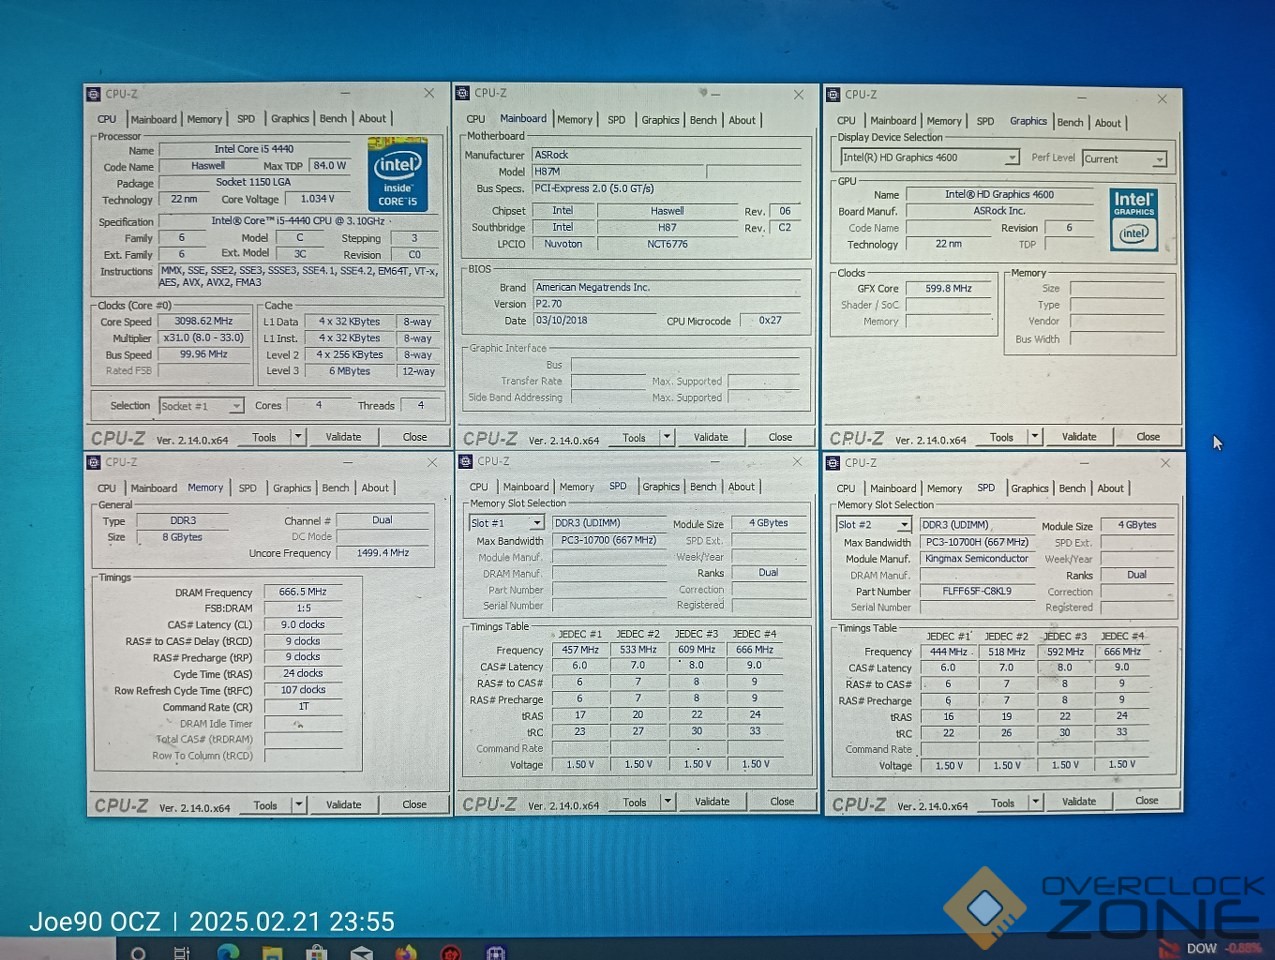Click Validate in the Intel Core i5 window
1275x960 pixels.
pyautogui.click(x=343, y=437)
